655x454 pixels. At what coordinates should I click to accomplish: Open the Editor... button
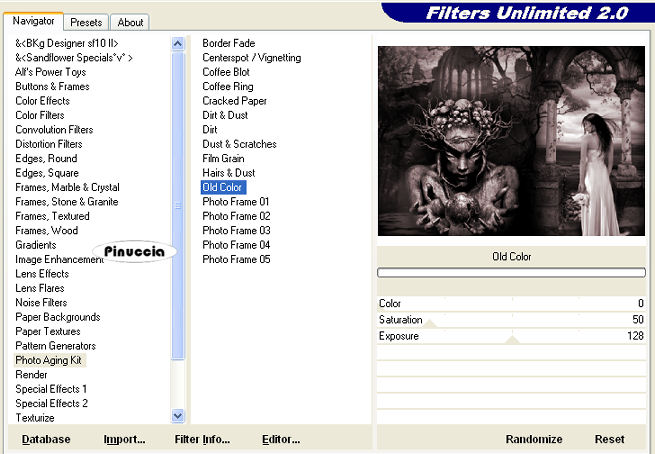tap(281, 439)
